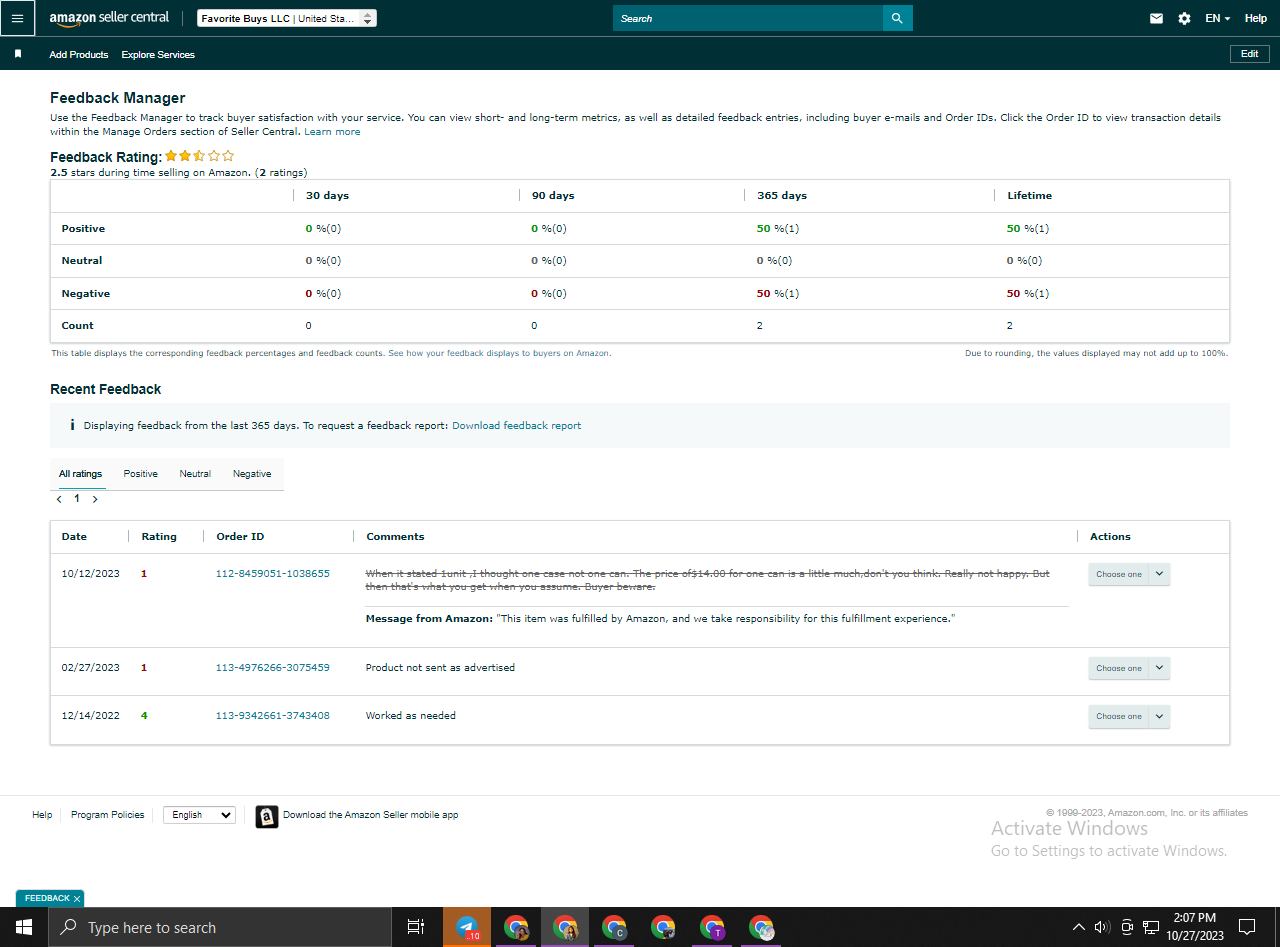Click the search magnifier button
This screenshot has height=947, width=1280.
click(897, 18)
